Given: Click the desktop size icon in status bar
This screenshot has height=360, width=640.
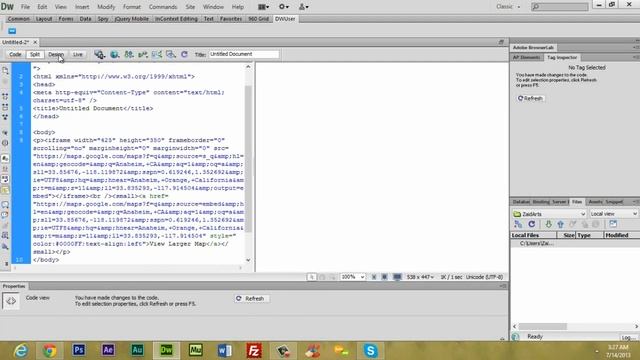Looking at the screenshot, I should click(x=397, y=277).
